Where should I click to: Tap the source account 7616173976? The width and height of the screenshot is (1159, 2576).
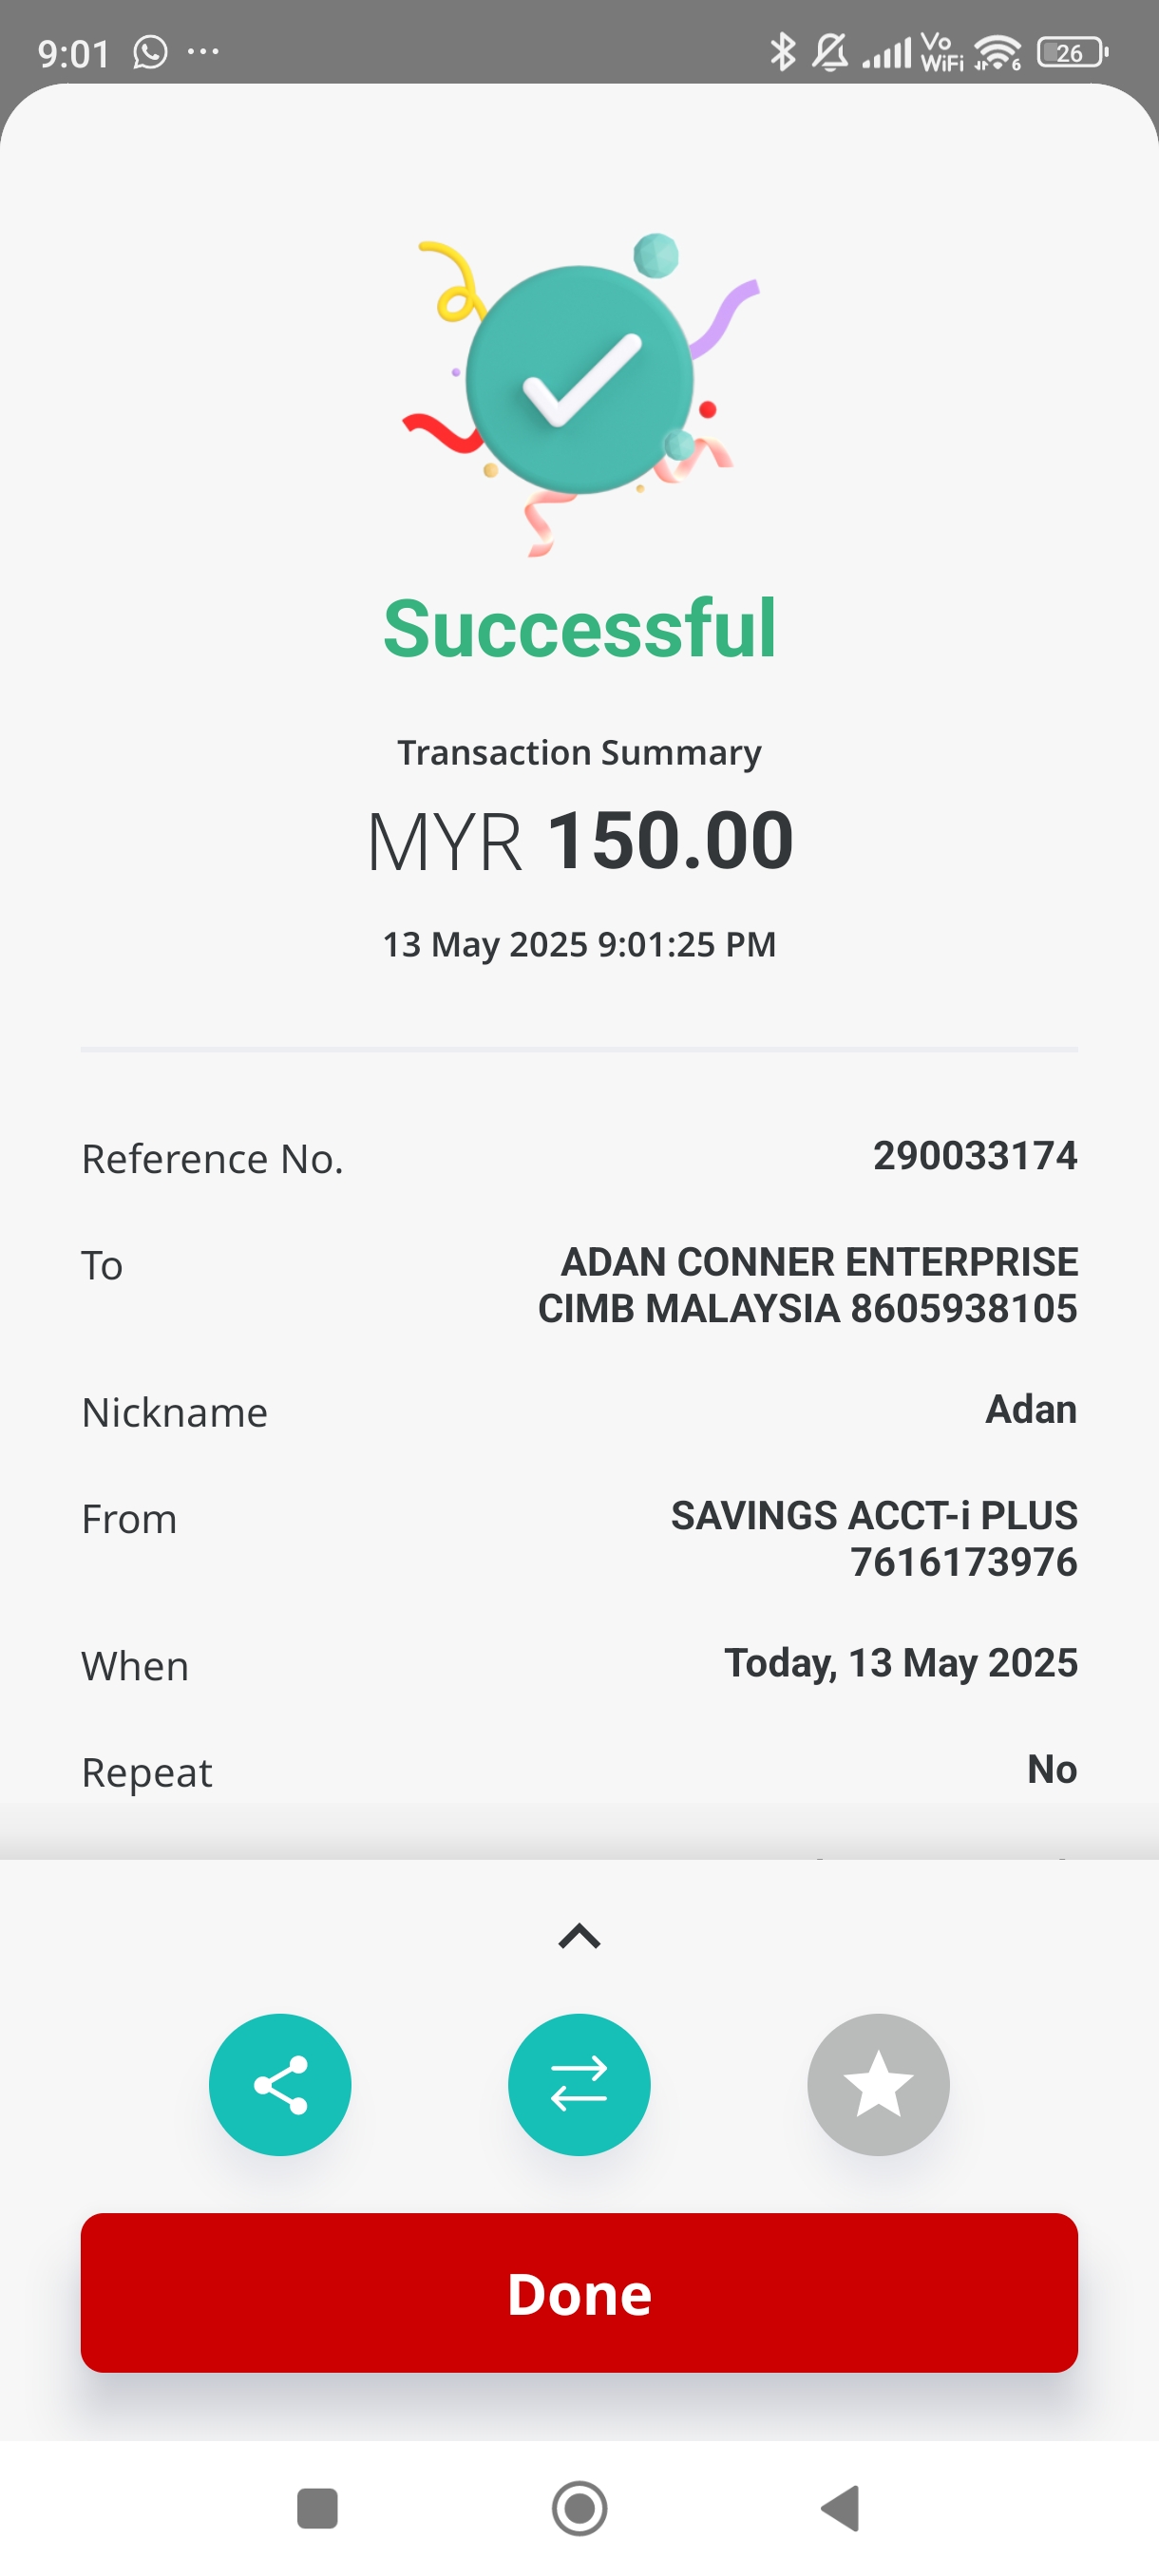coord(963,1562)
